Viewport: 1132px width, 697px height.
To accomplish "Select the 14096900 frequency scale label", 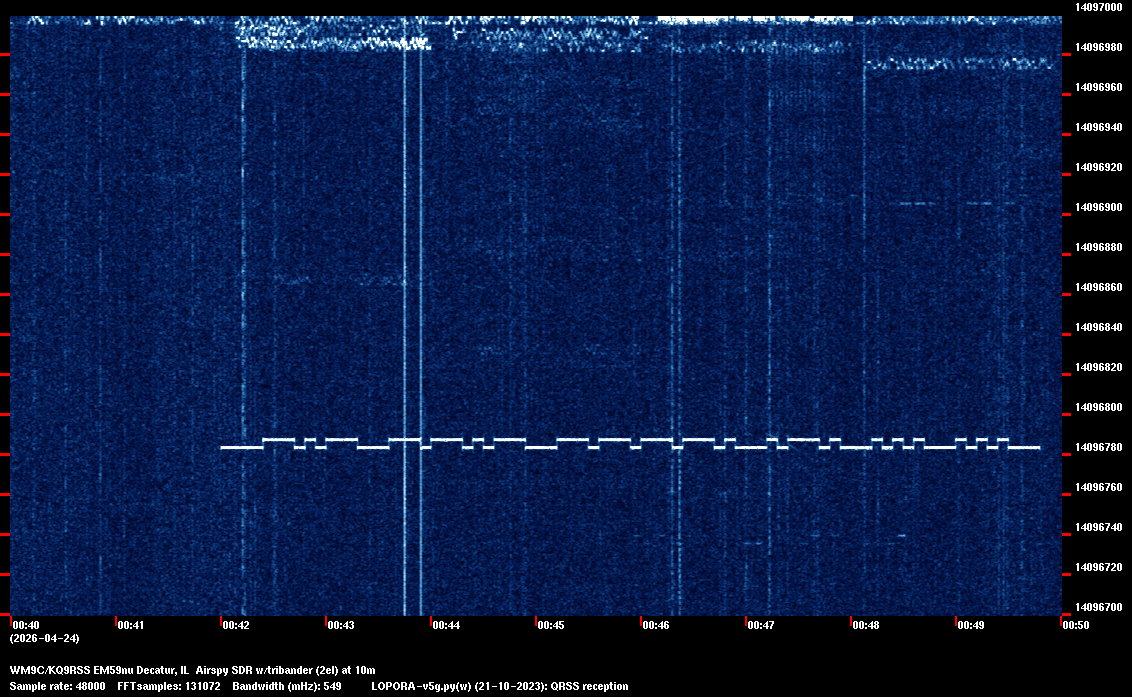I will coord(1097,207).
